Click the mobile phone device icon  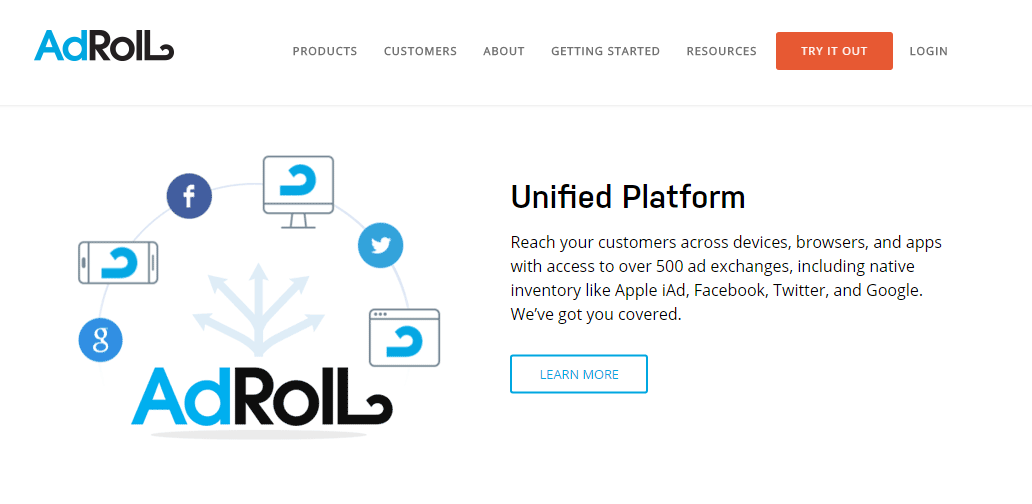coord(118,263)
